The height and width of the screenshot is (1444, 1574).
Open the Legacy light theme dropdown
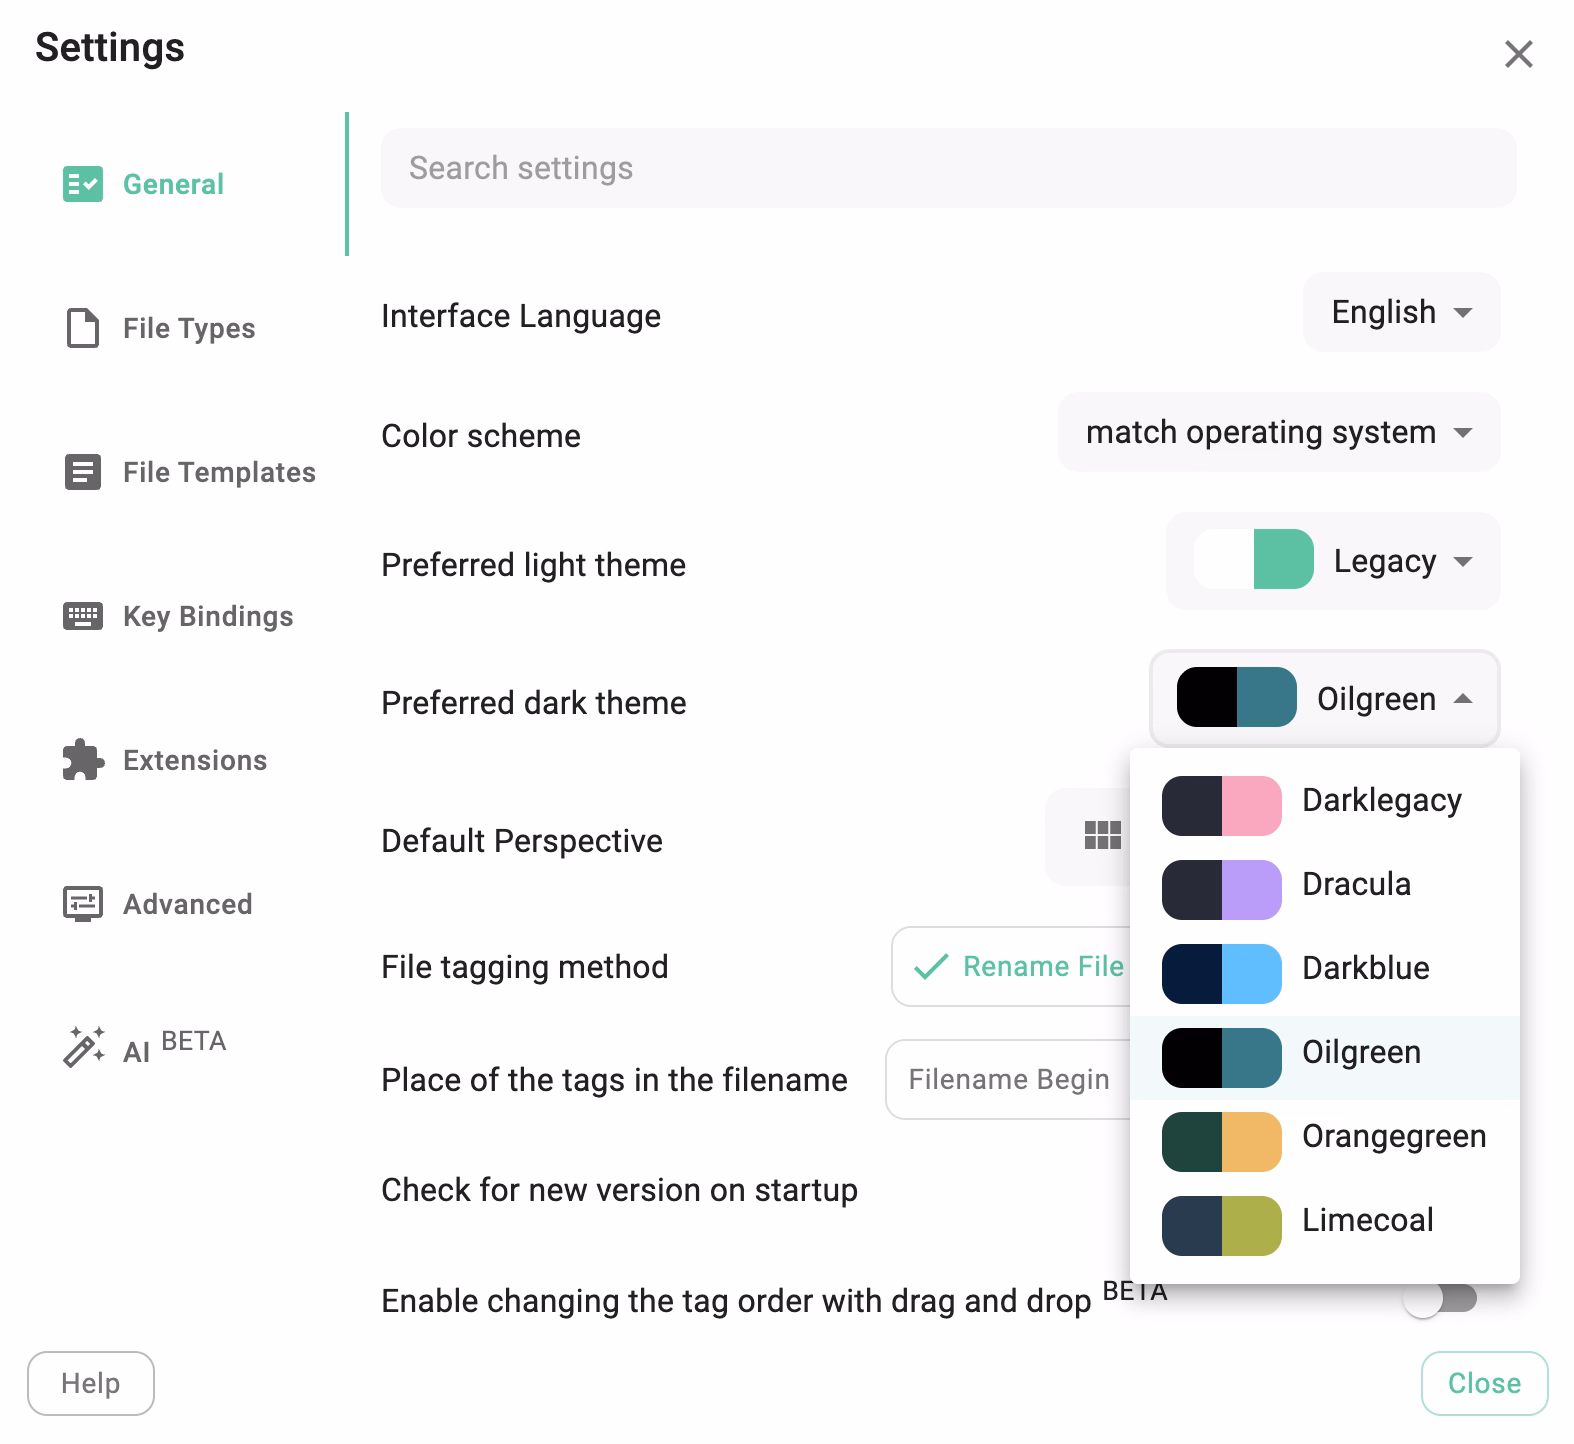pyautogui.click(x=1398, y=561)
